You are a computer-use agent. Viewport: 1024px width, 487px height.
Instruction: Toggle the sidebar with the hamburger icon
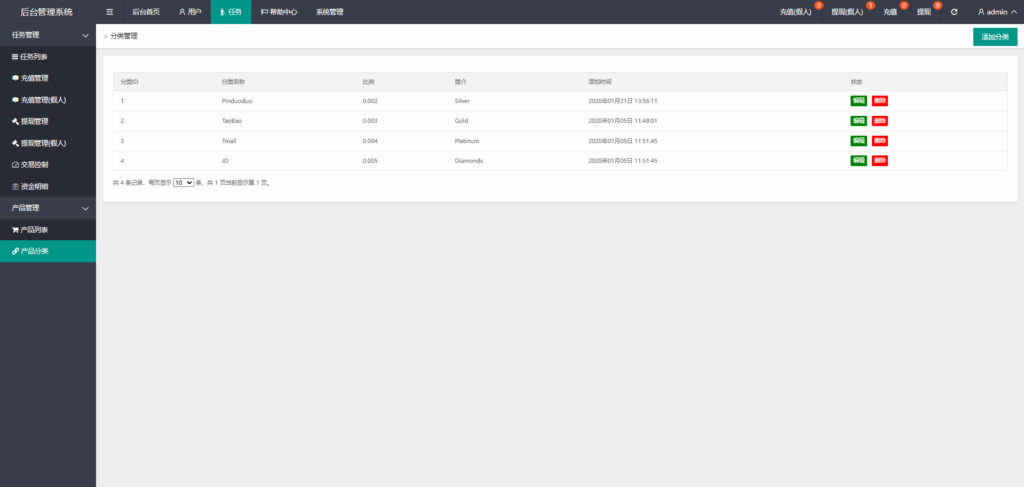(x=109, y=12)
